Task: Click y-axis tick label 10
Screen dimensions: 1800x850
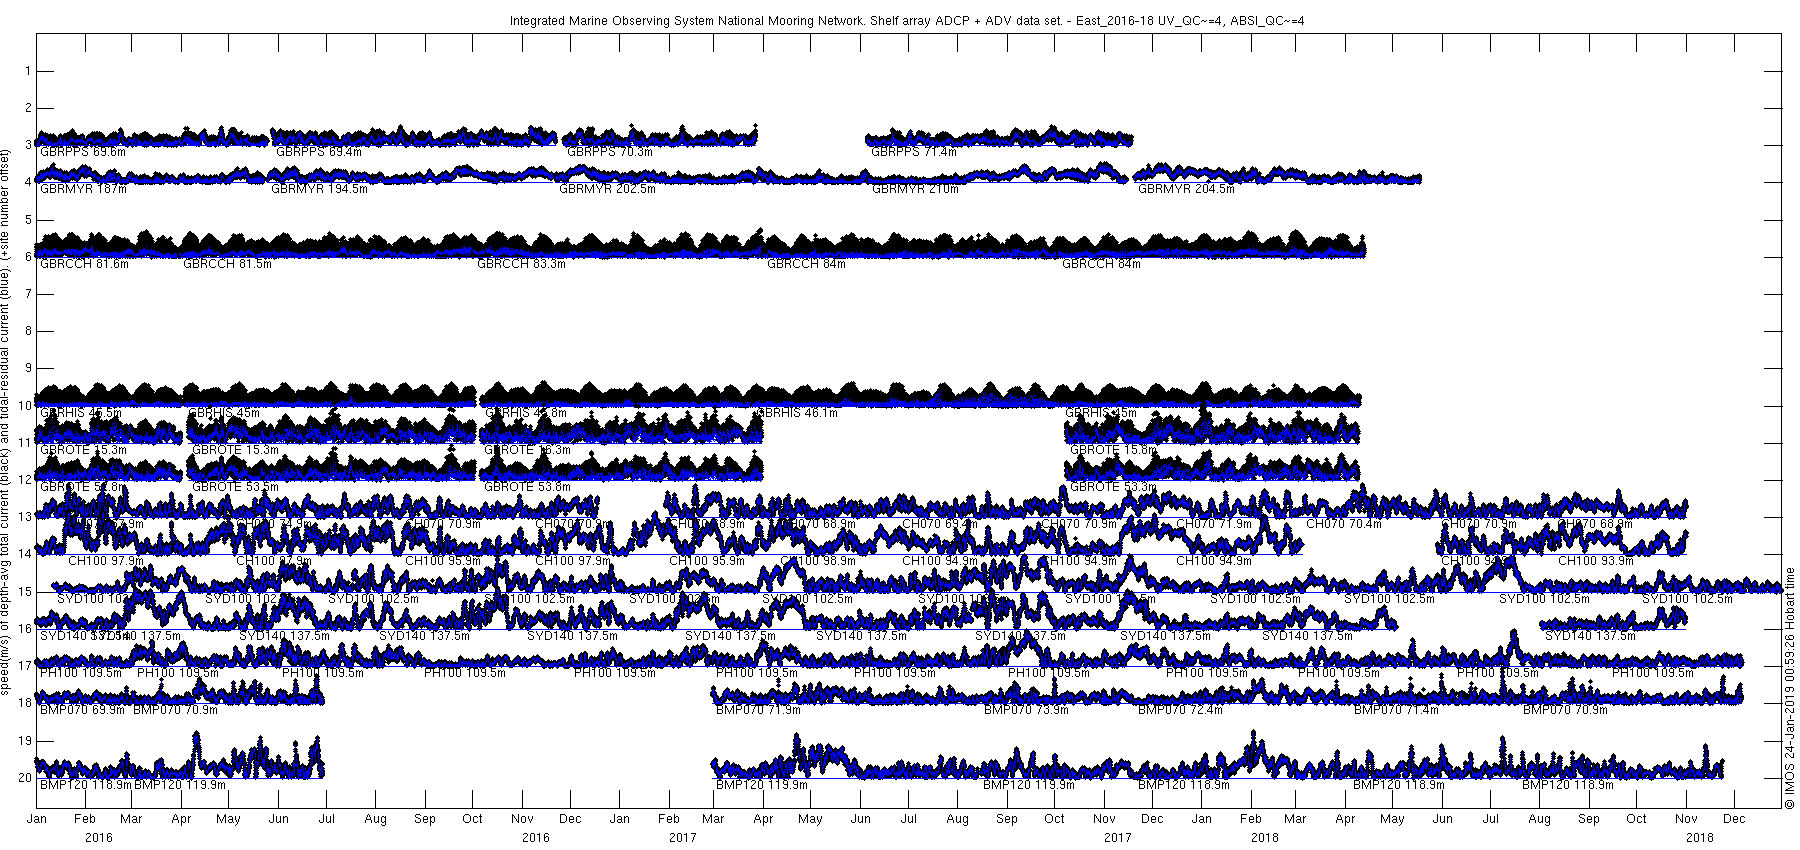Action: tap(24, 405)
